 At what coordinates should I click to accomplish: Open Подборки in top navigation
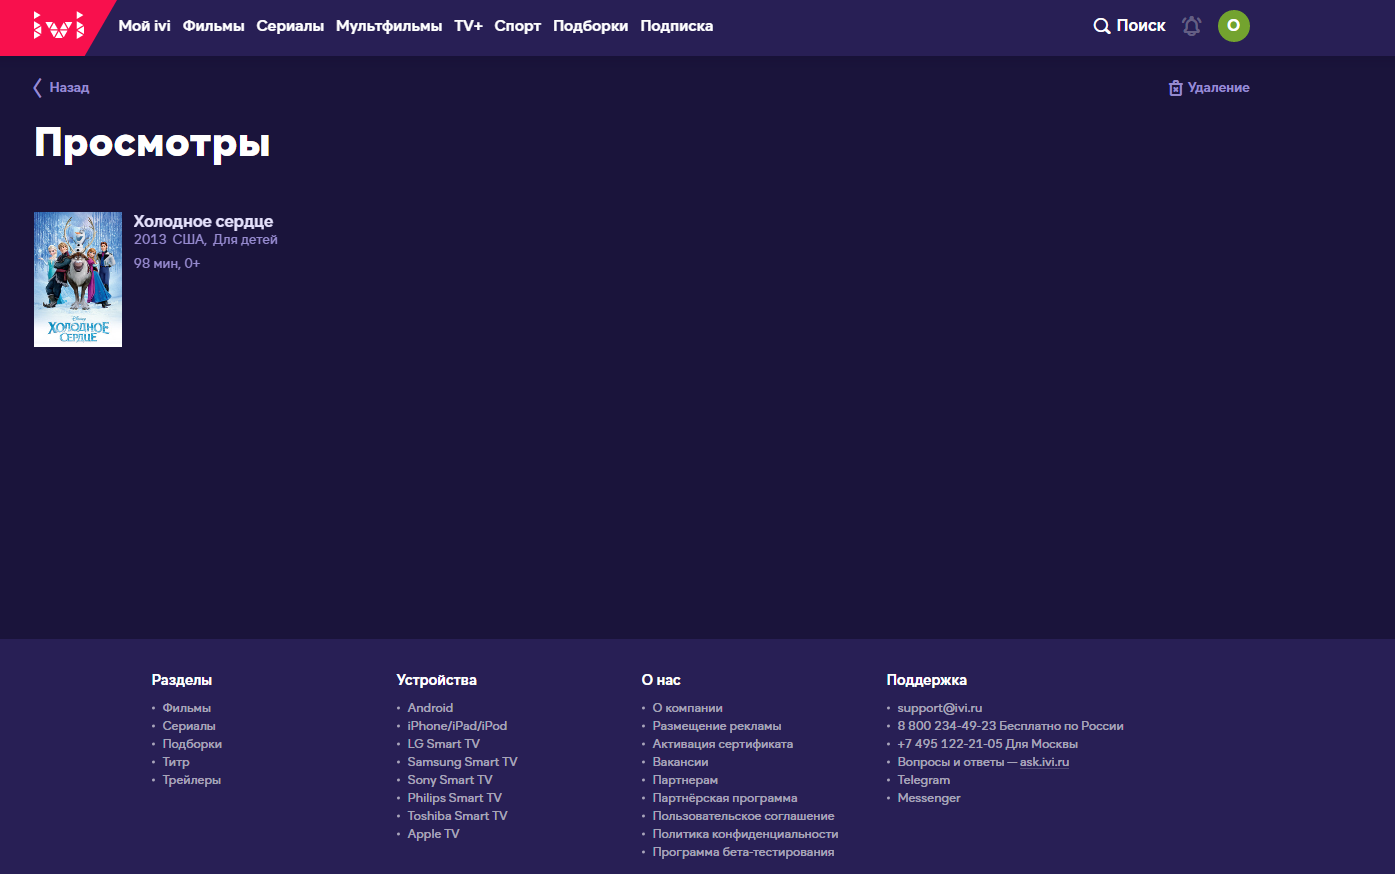click(591, 26)
